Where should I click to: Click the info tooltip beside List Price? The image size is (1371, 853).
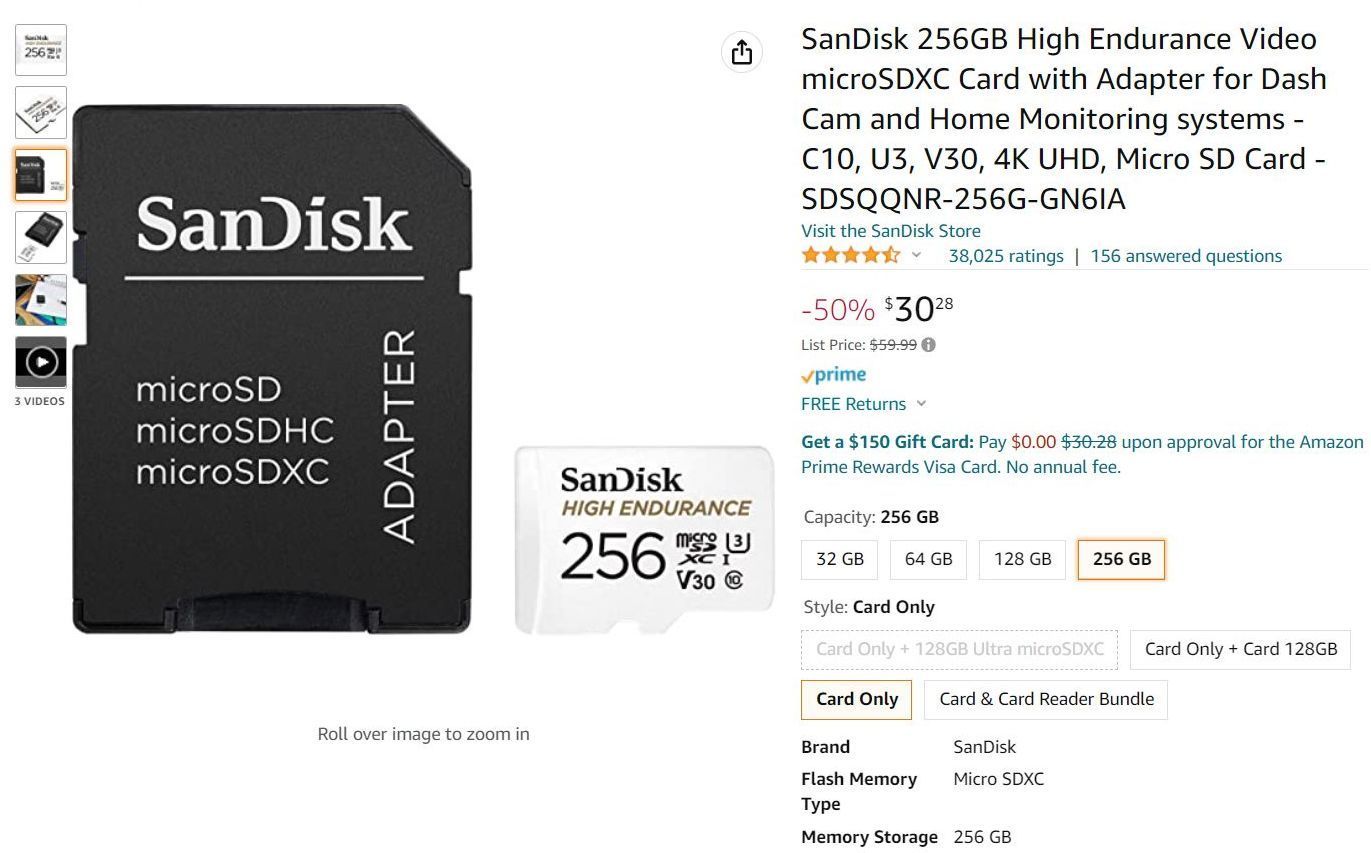click(x=930, y=344)
